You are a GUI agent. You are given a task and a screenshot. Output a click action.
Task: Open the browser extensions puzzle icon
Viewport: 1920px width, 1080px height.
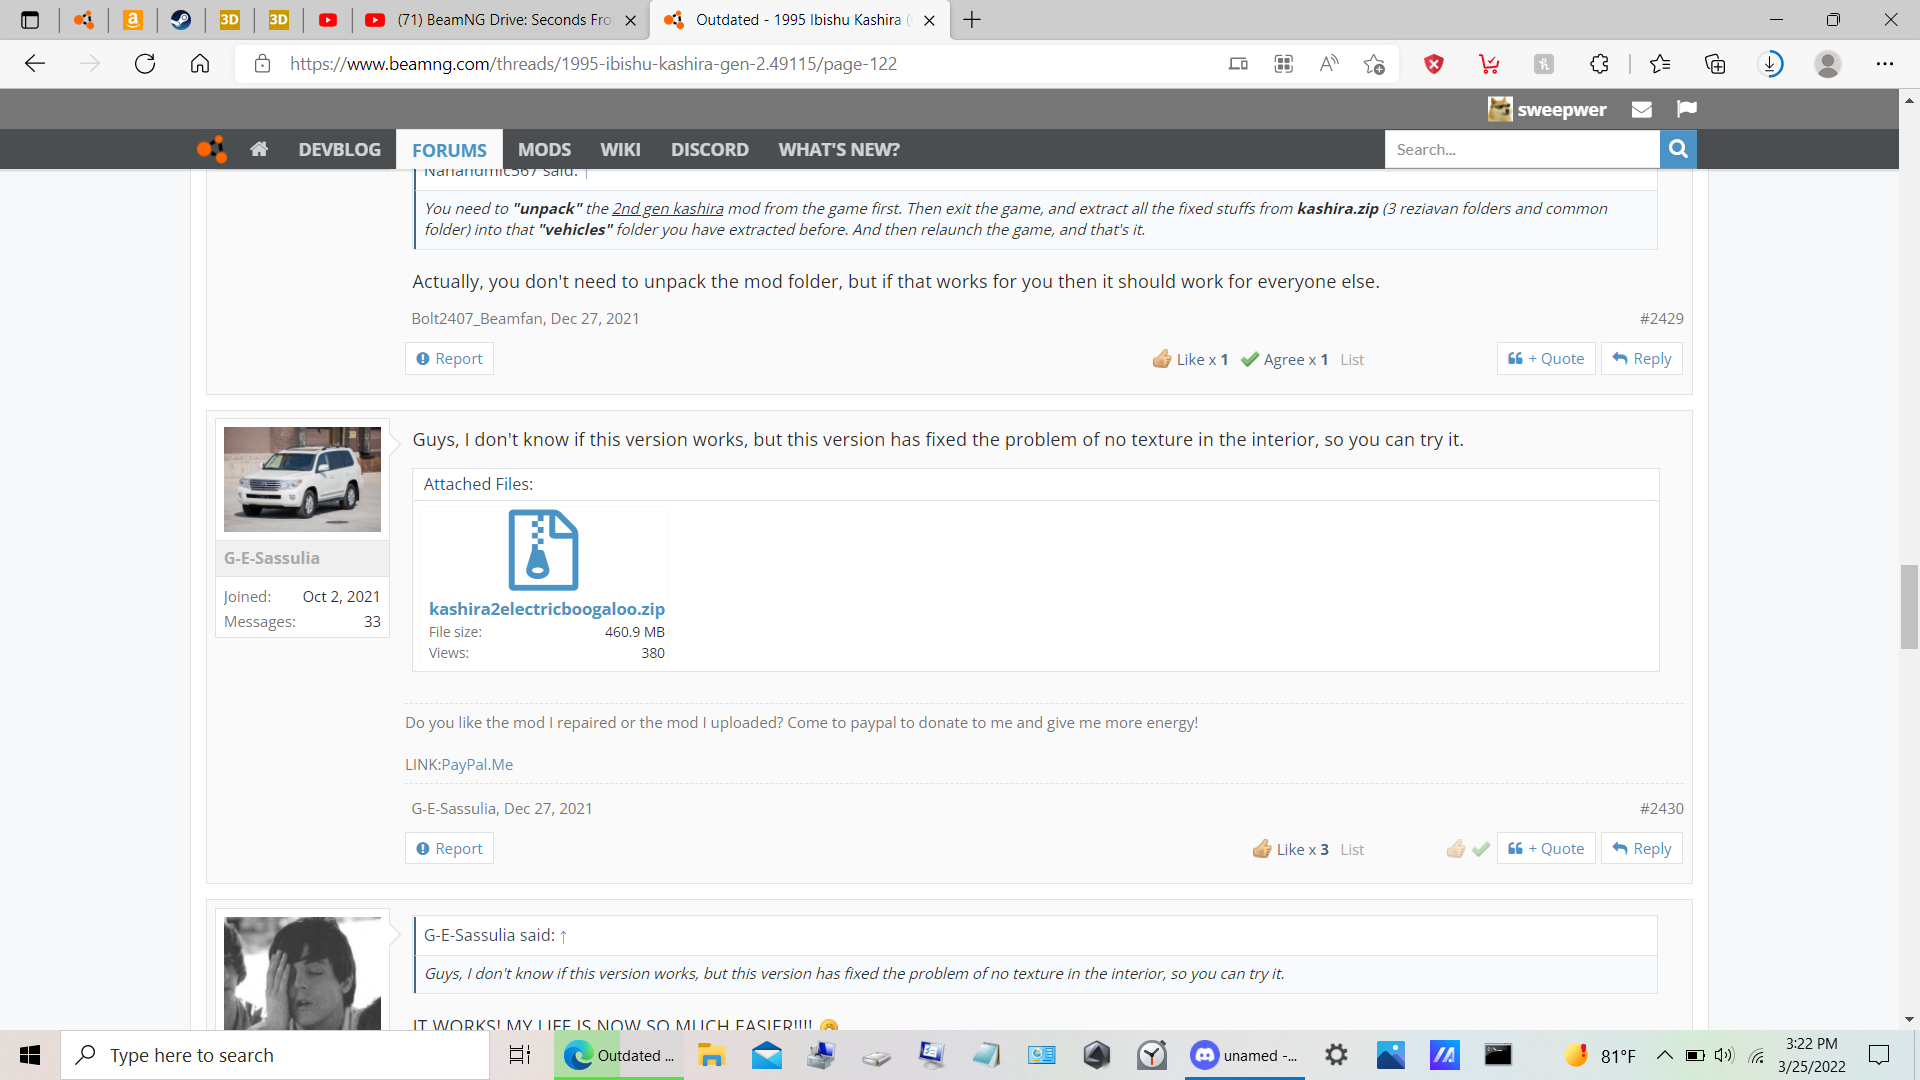(1599, 64)
